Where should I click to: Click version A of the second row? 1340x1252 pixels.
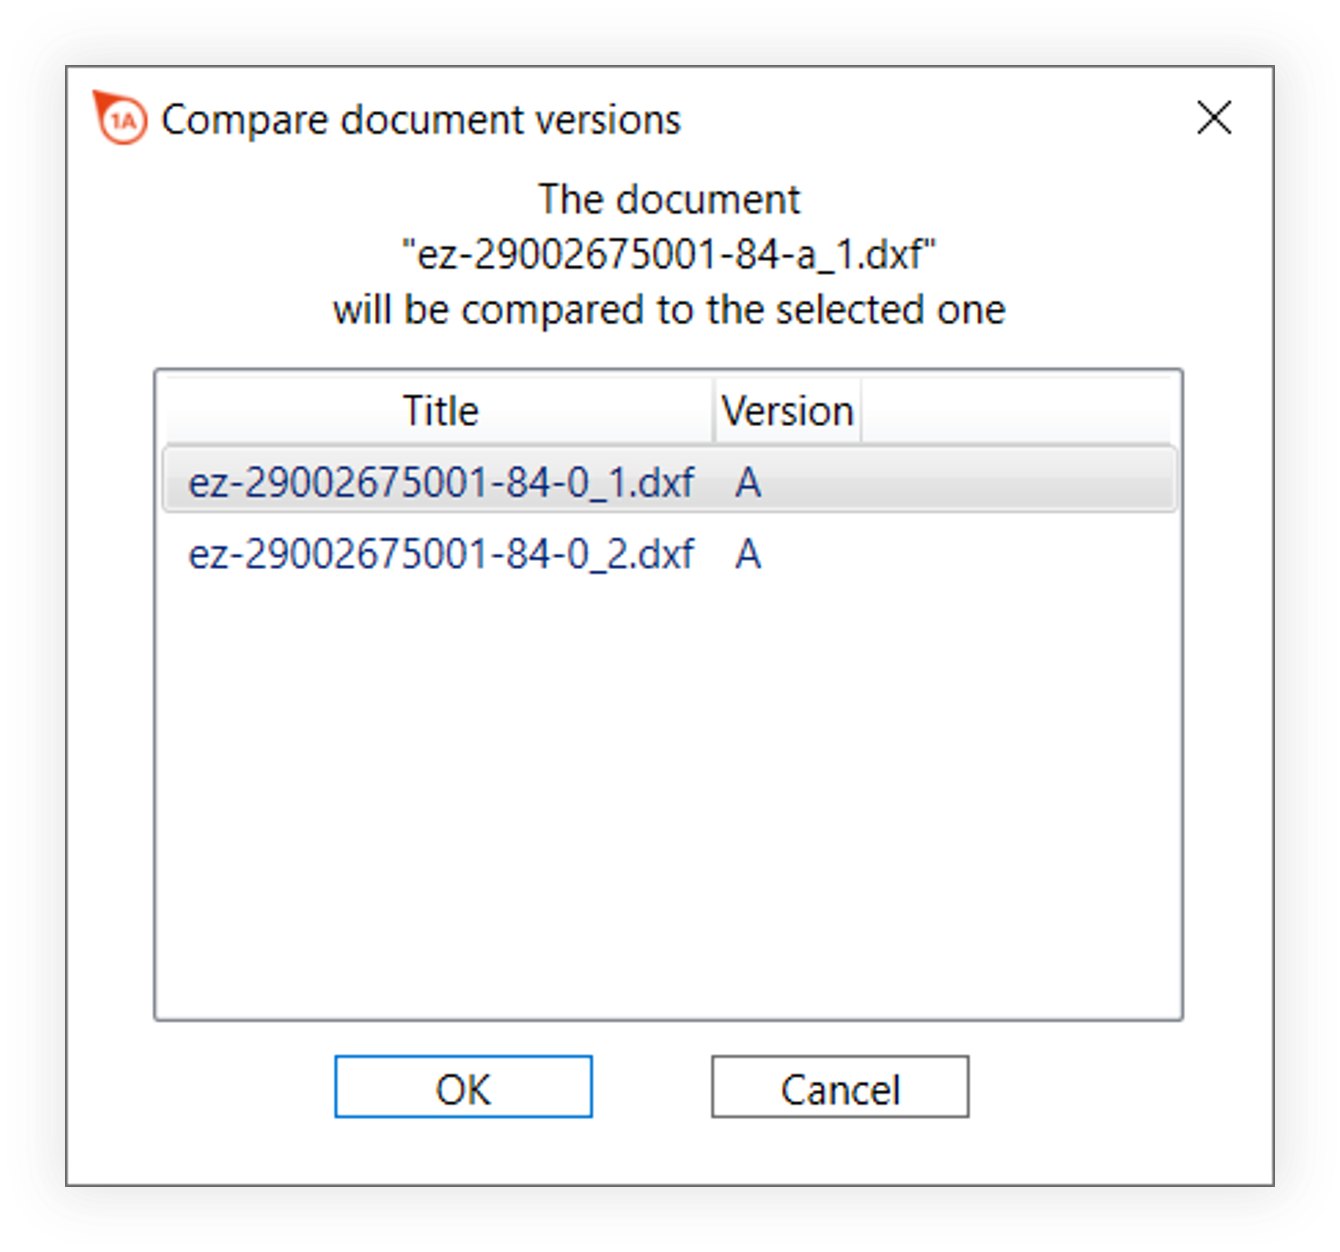pos(748,554)
